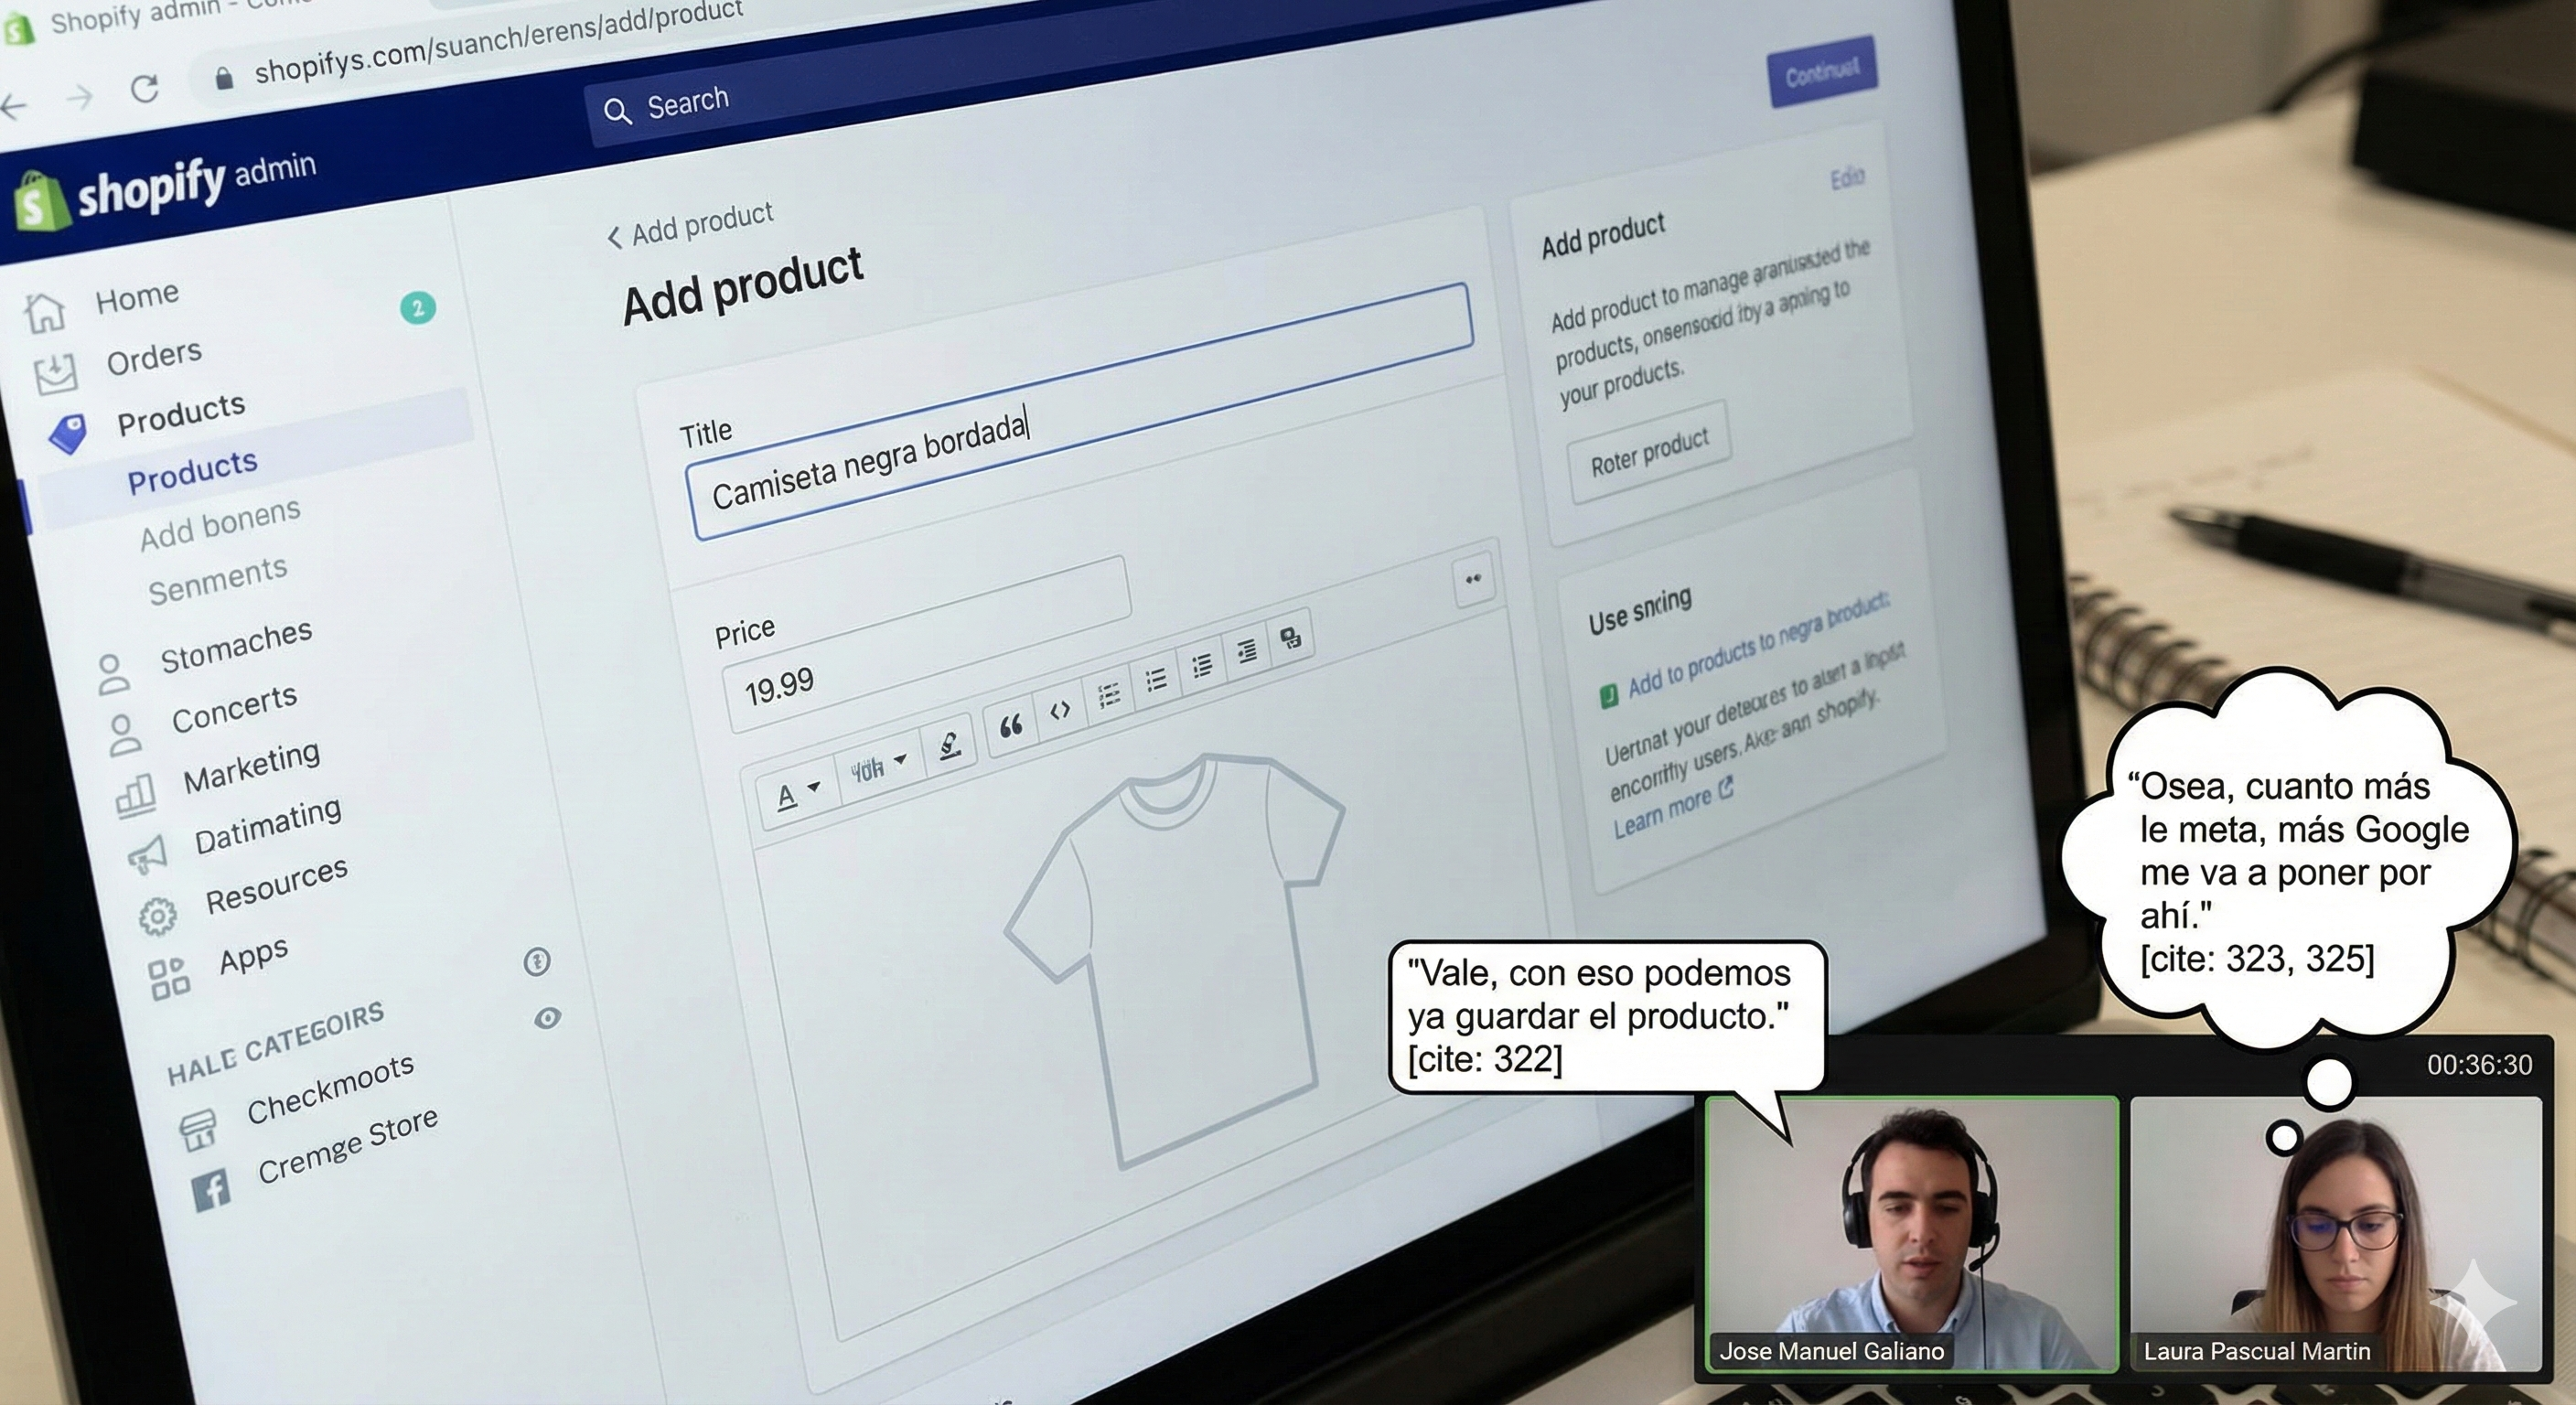Click the magnifier icon in Search bar
Image resolution: width=2576 pixels, height=1405 pixels.
click(618, 111)
